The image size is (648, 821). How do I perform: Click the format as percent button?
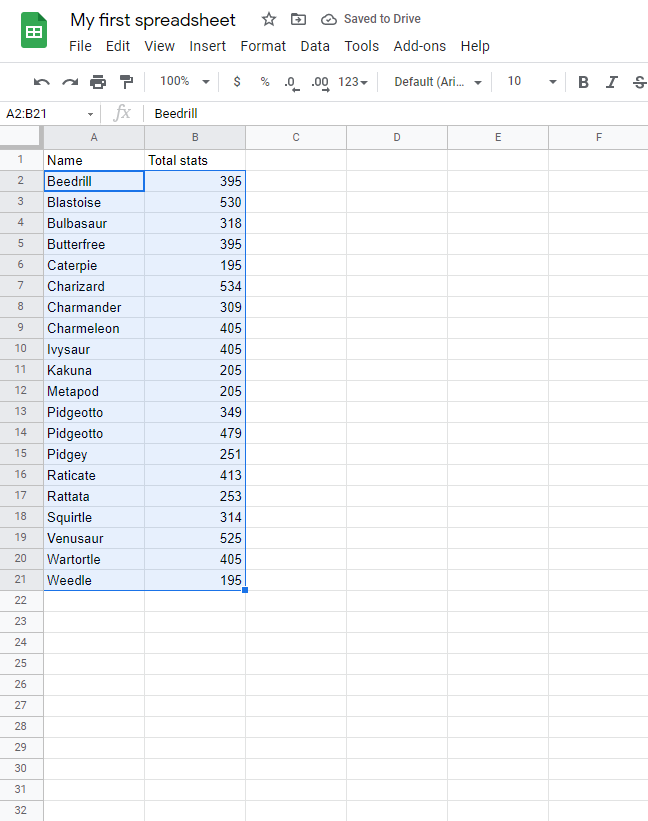[x=265, y=82]
